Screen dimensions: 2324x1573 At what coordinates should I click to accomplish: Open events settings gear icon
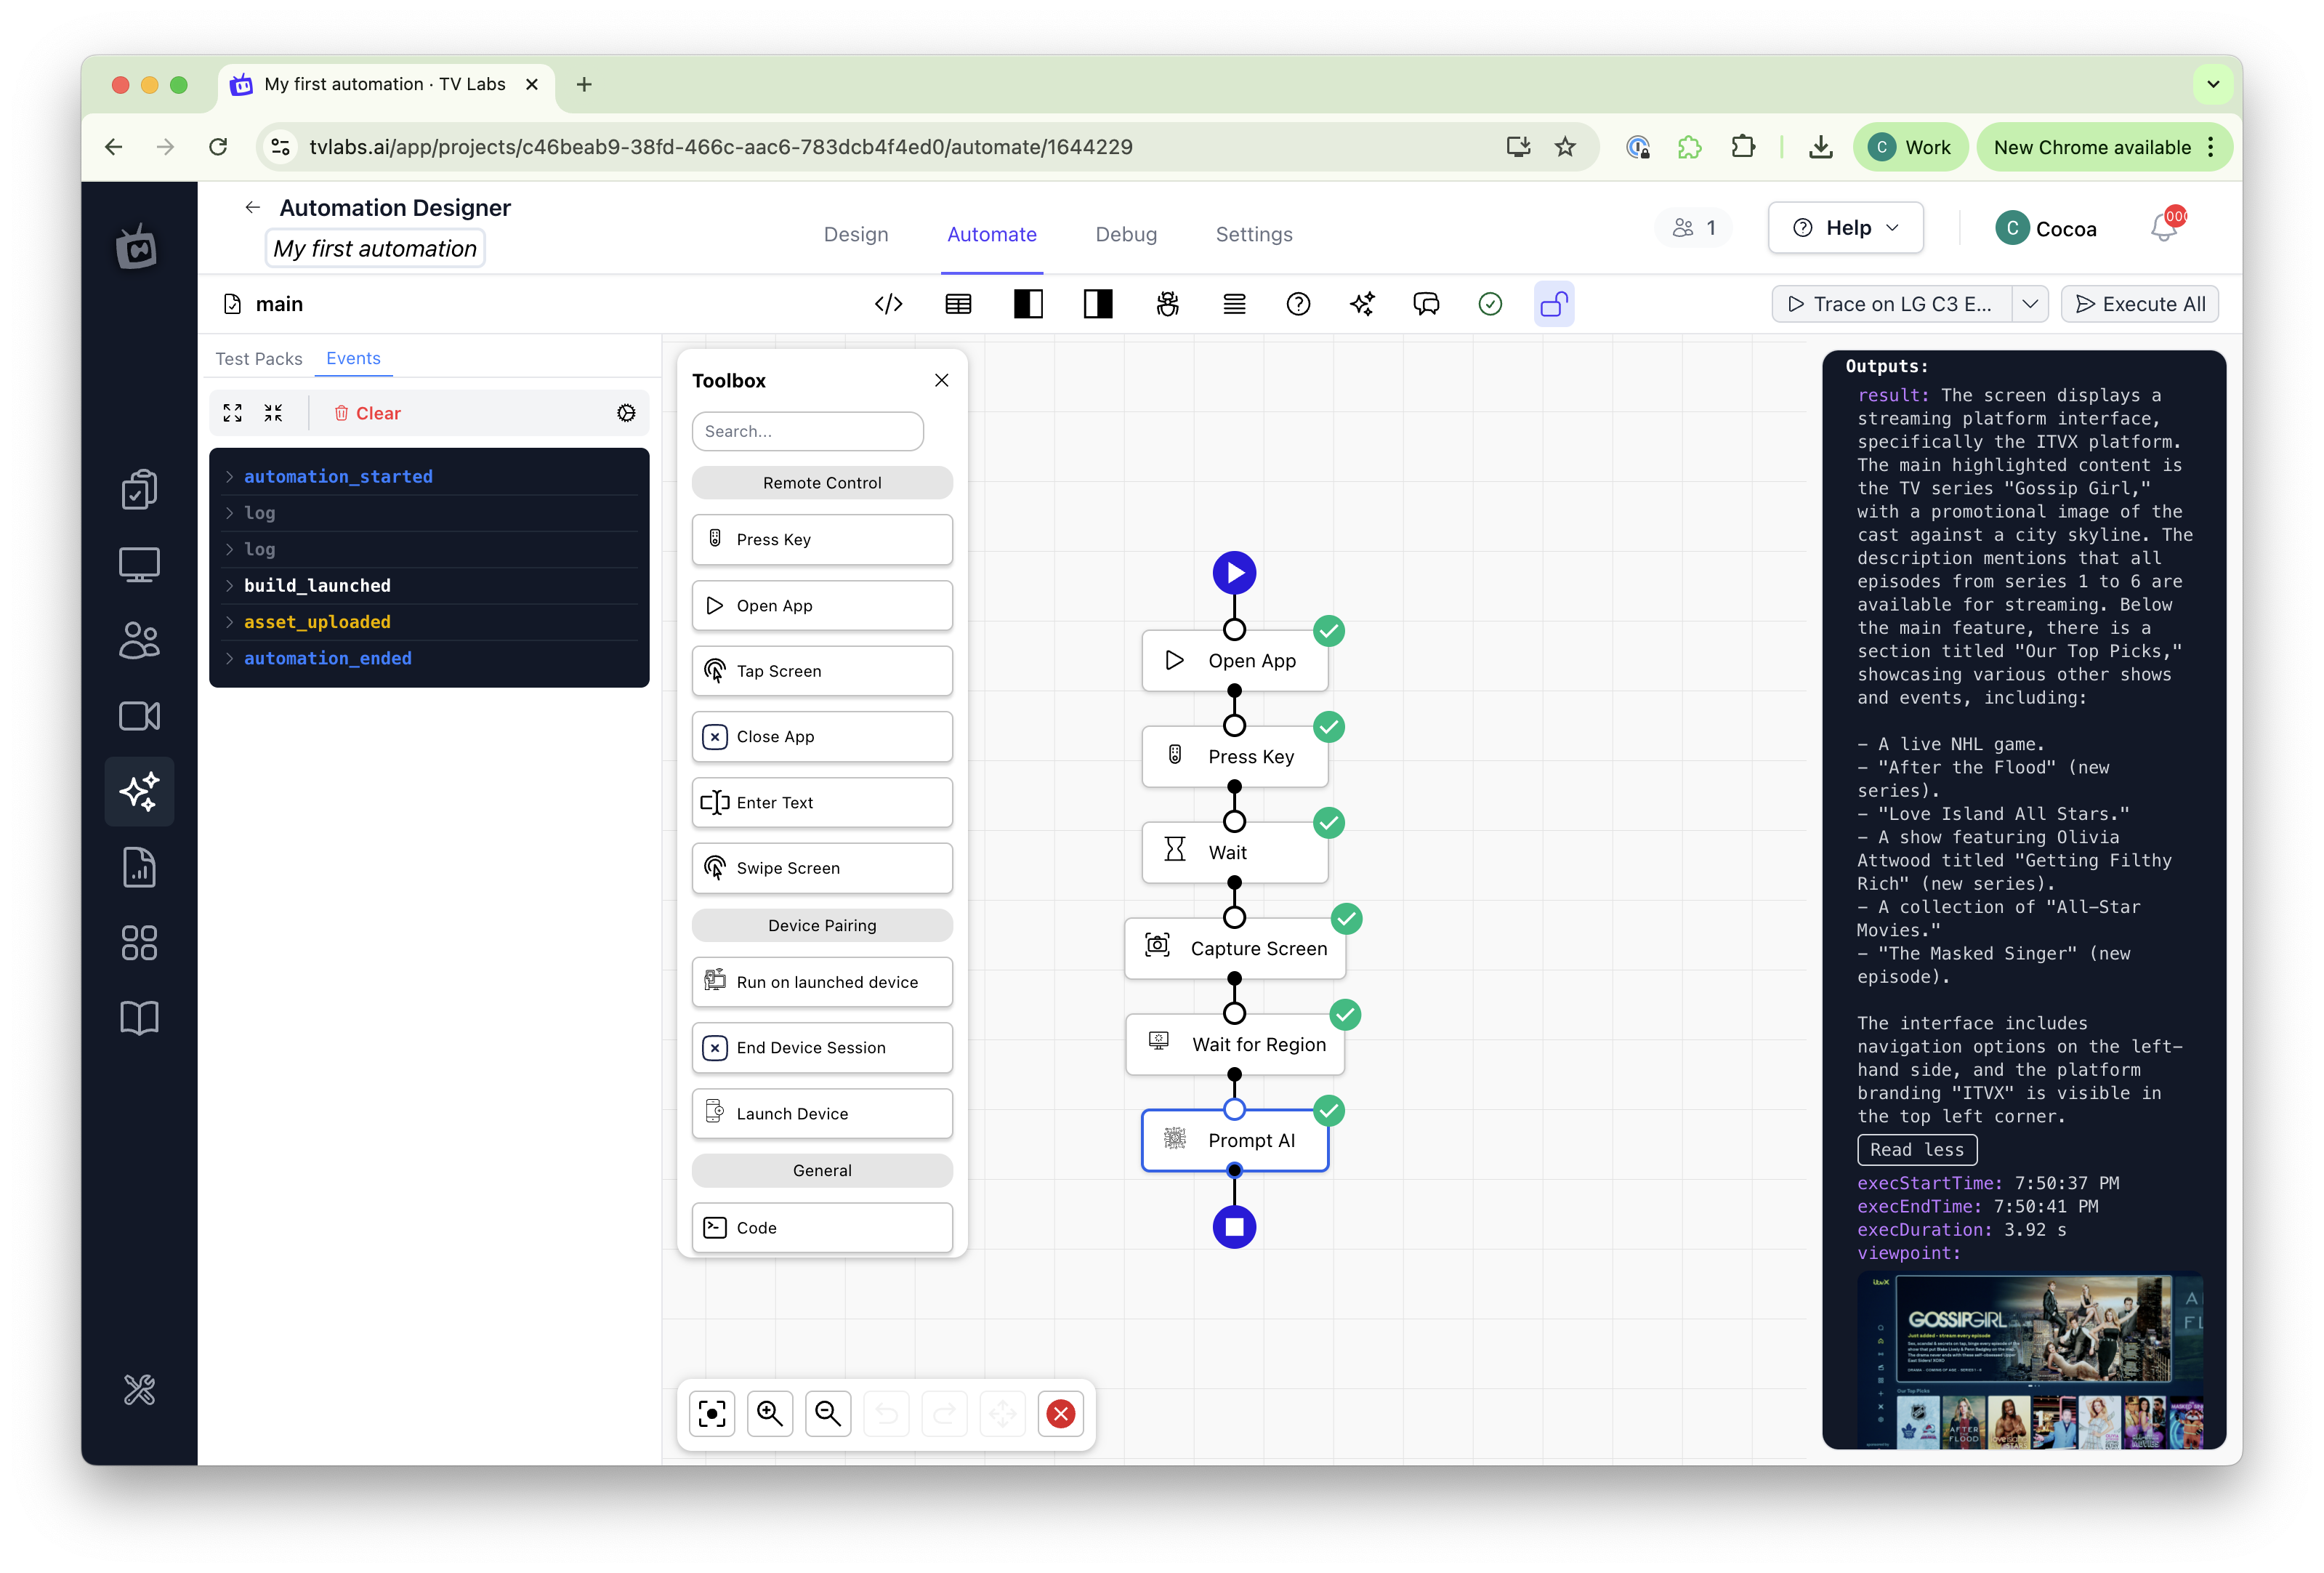pos(626,413)
